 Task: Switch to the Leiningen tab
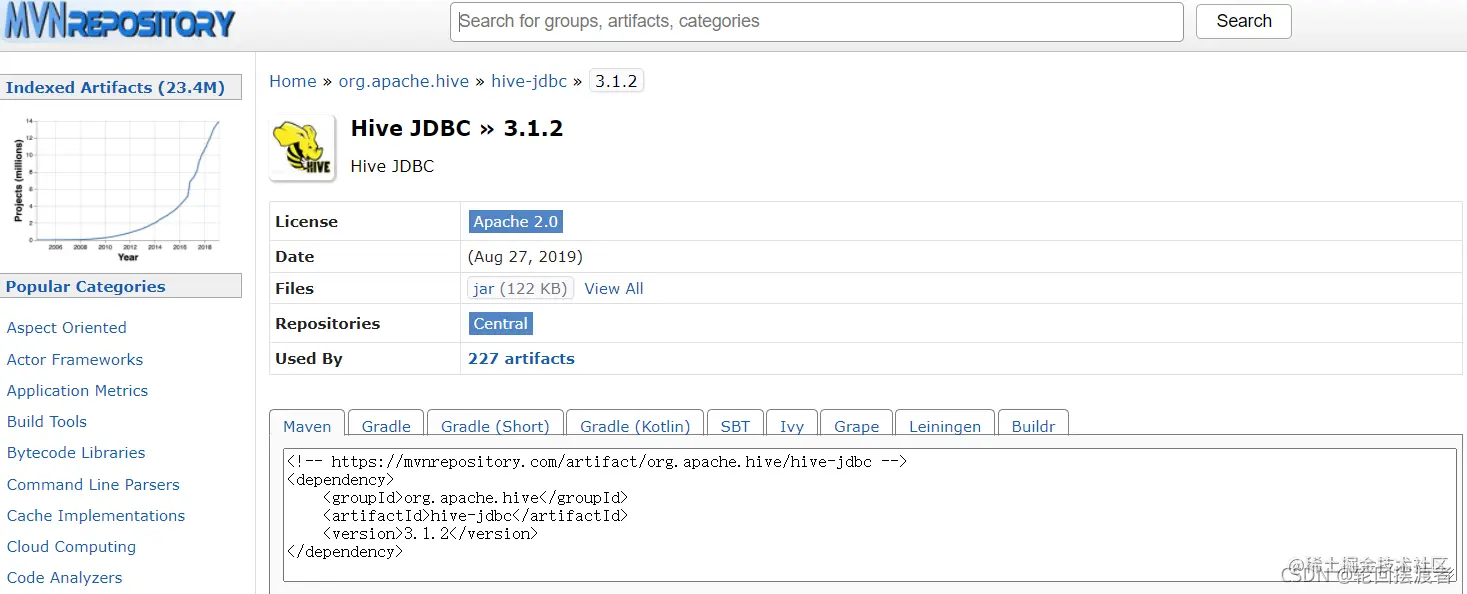click(945, 425)
